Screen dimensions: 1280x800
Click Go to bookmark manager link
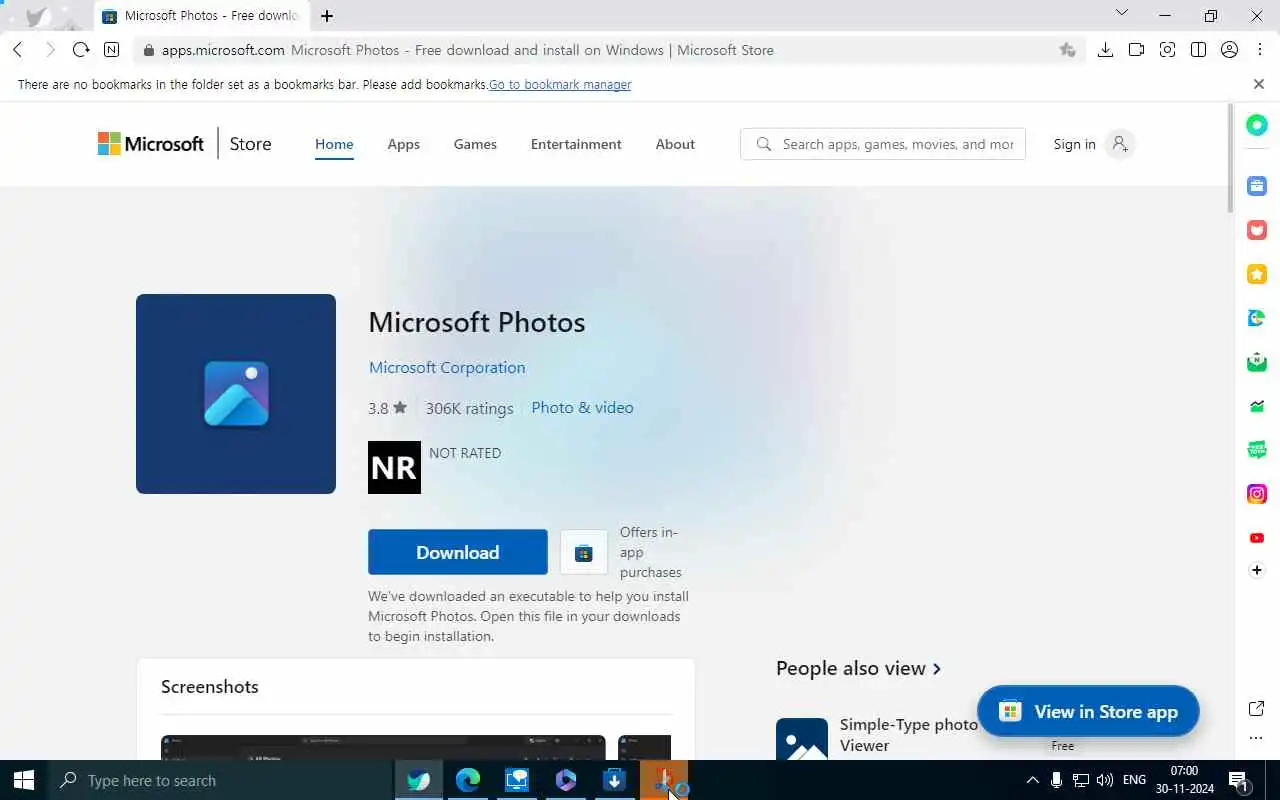point(560,85)
